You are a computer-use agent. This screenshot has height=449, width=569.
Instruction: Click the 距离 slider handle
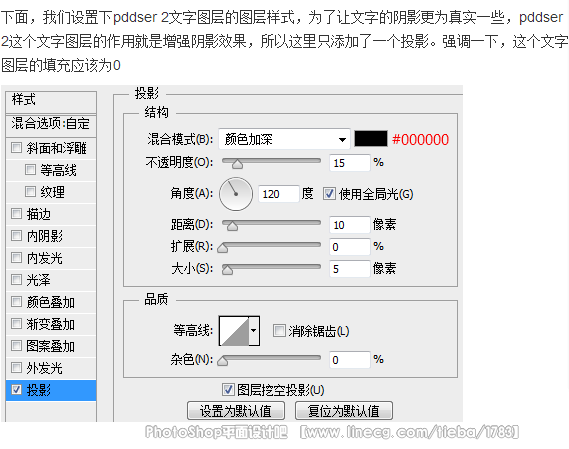click(x=232, y=226)
